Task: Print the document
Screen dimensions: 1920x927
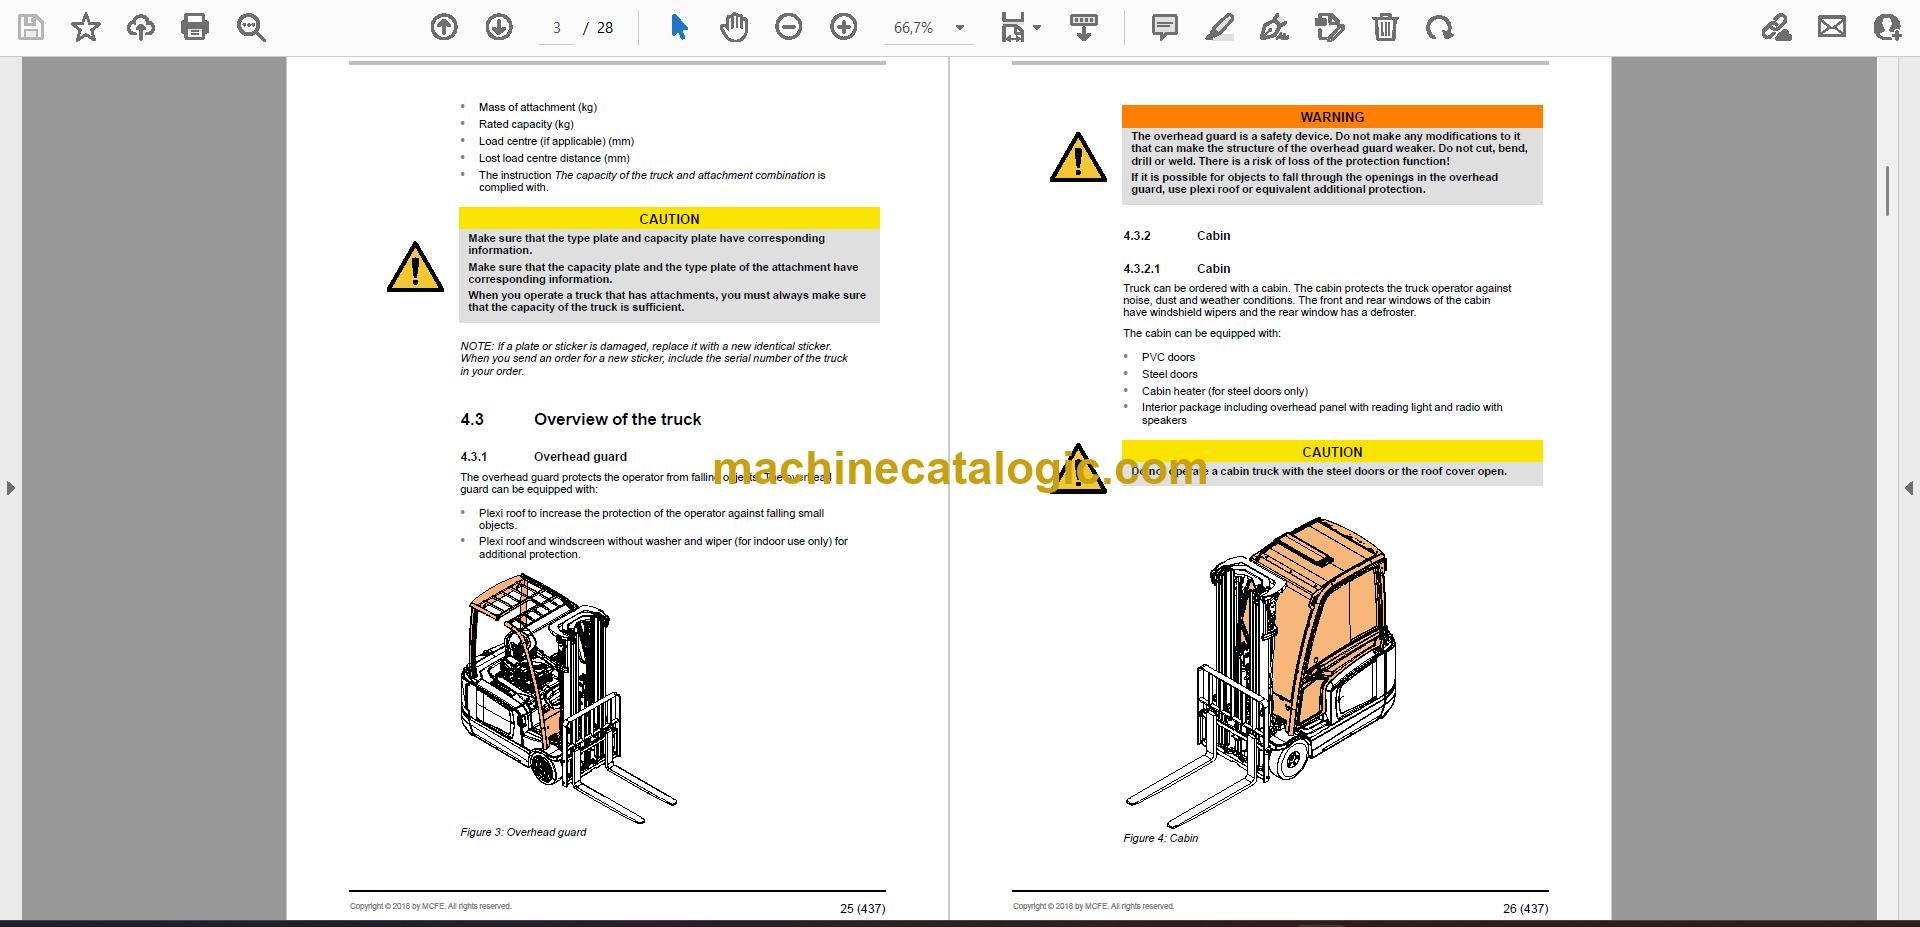Action: tap(195, 27)
